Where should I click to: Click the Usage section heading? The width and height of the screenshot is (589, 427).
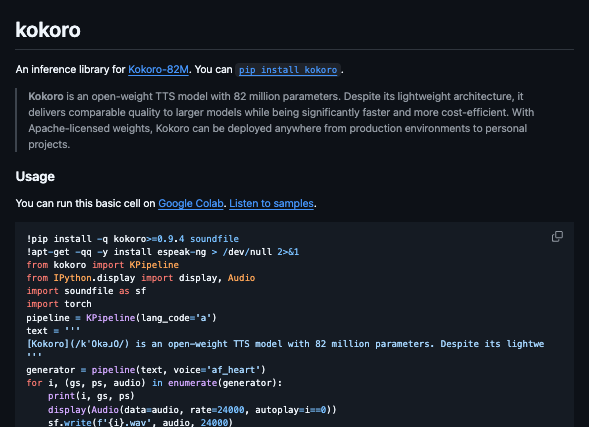[x=35, y=177]
